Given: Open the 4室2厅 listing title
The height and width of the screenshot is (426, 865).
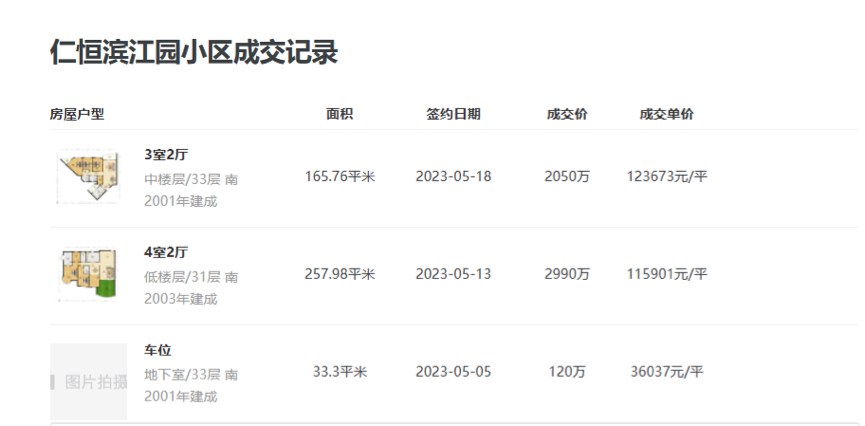Looking at the screenshot, I should coord(166,252).
